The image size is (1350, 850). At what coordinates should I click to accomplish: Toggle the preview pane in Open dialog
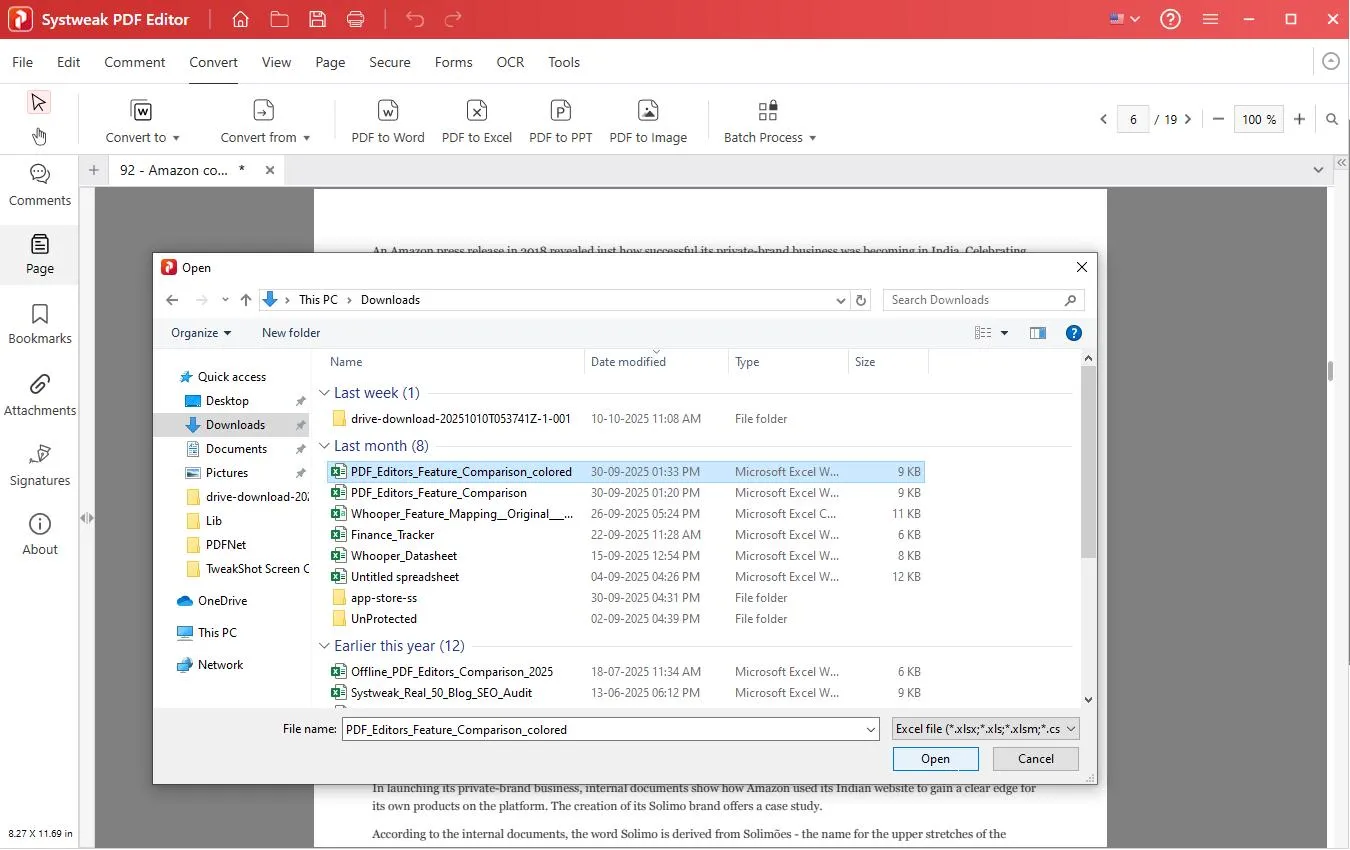pos(1038,333)
